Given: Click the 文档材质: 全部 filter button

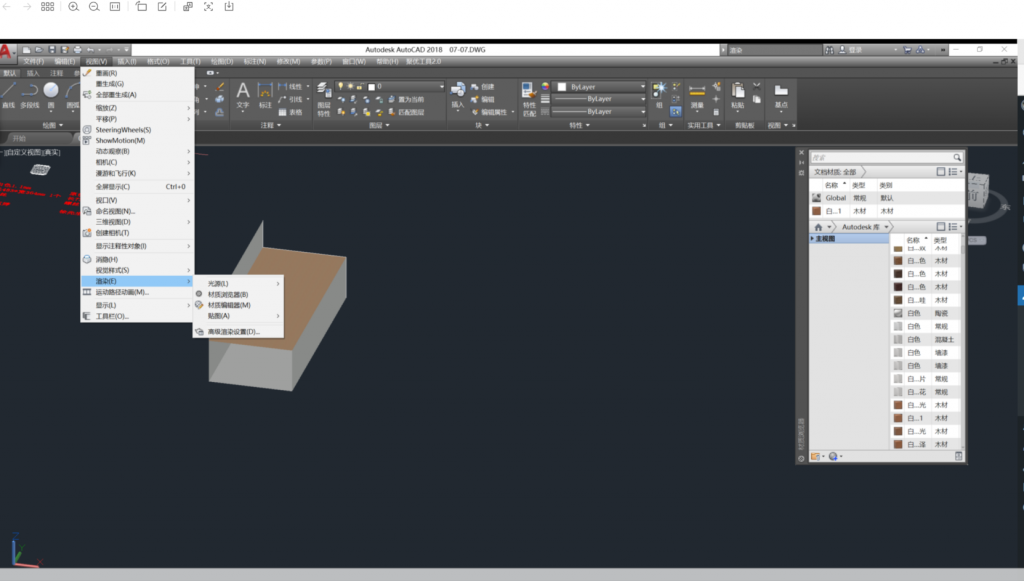Looking at the screenshot, I should click(x=836, y=172).
